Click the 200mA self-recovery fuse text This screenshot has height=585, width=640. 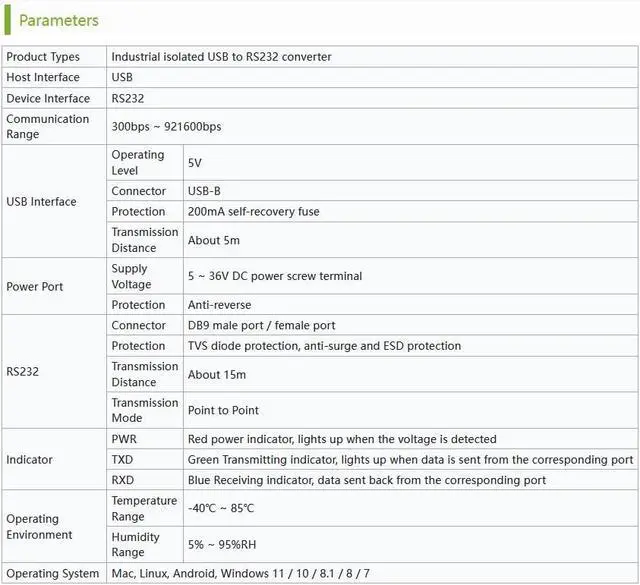(253, 211)
